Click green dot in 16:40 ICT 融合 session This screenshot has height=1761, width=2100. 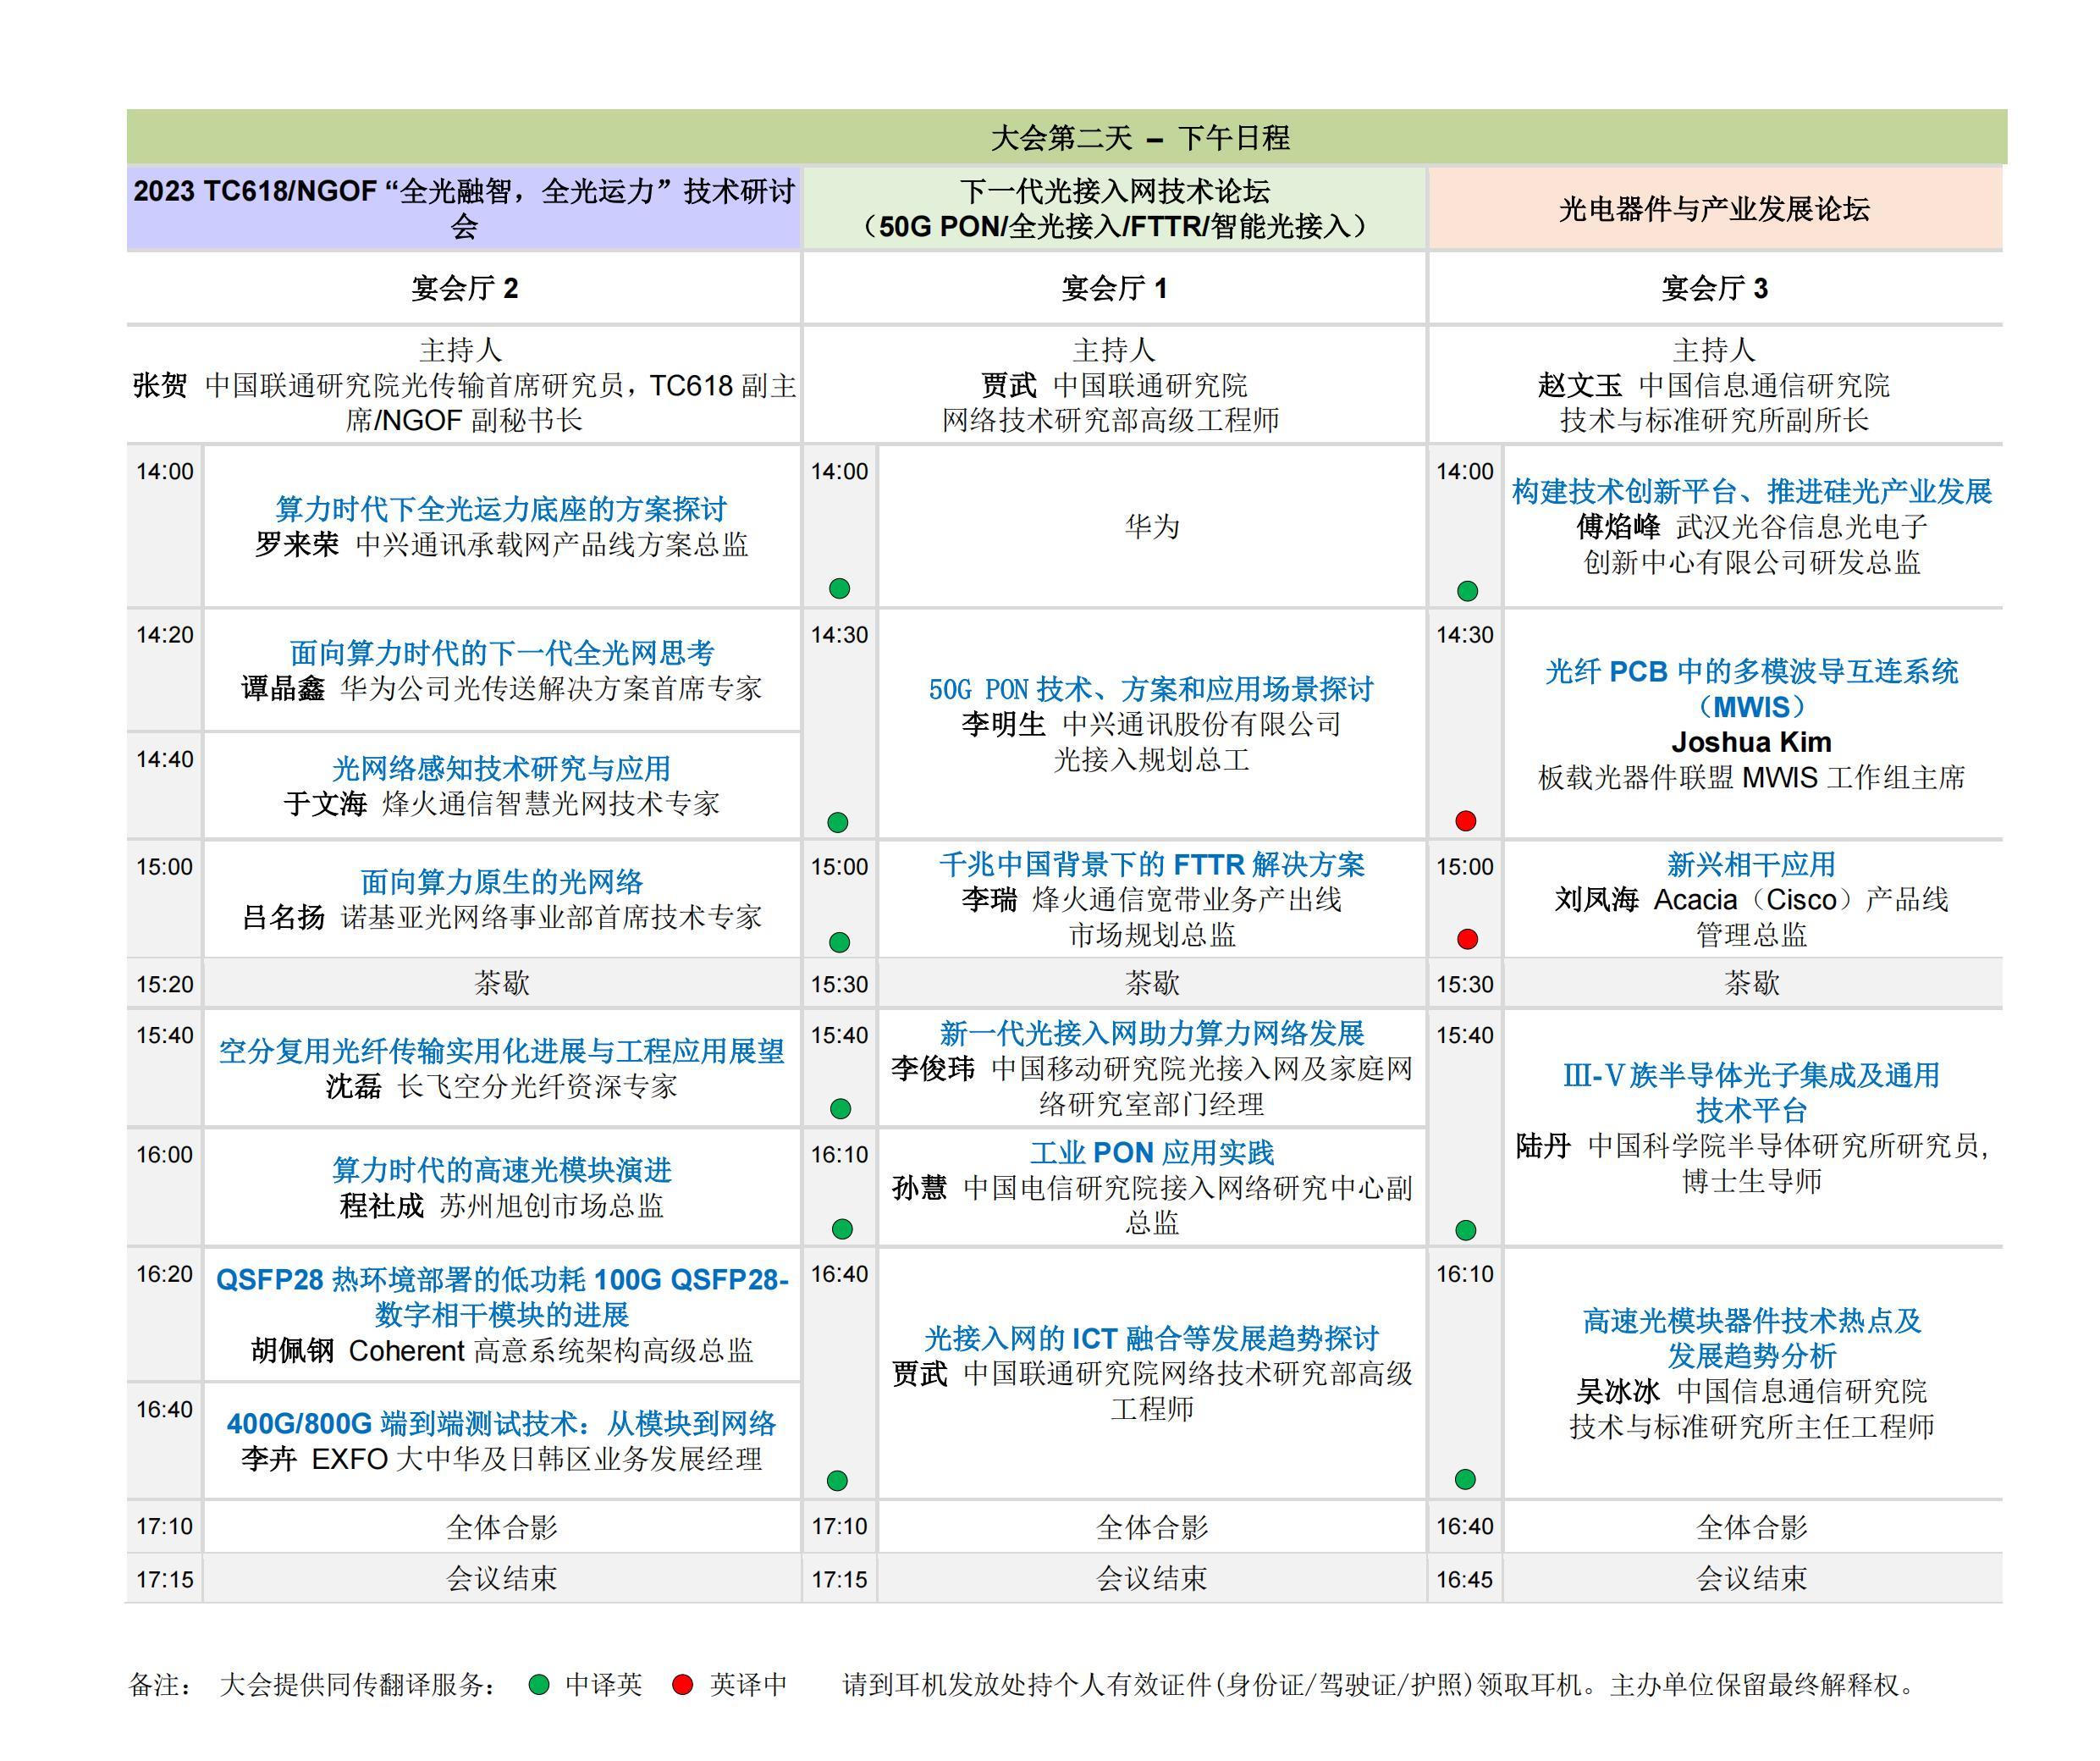(838, 1480)
